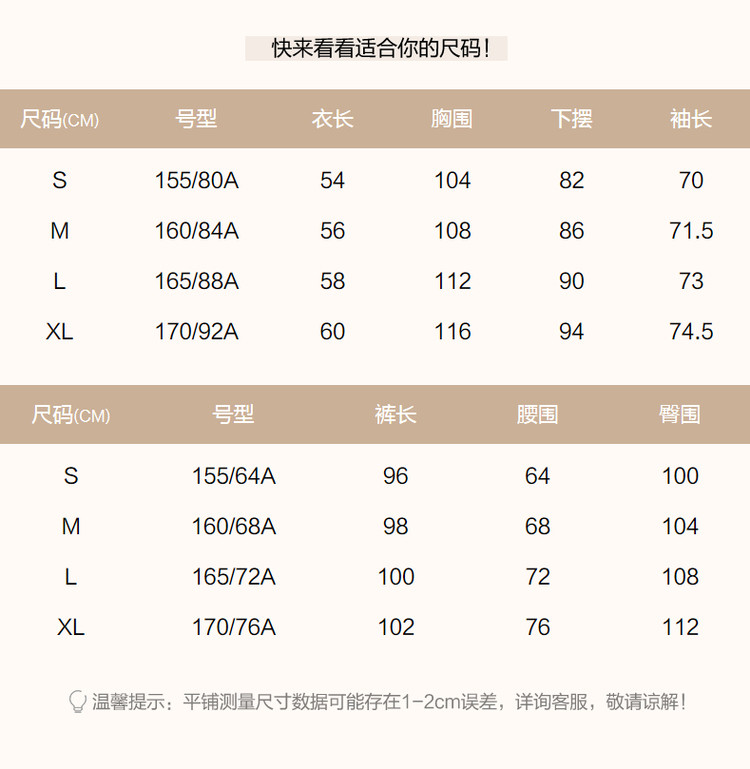Screen dimensions: 750x769
Task: Click the bust value 116
Action: coord(452,332)
